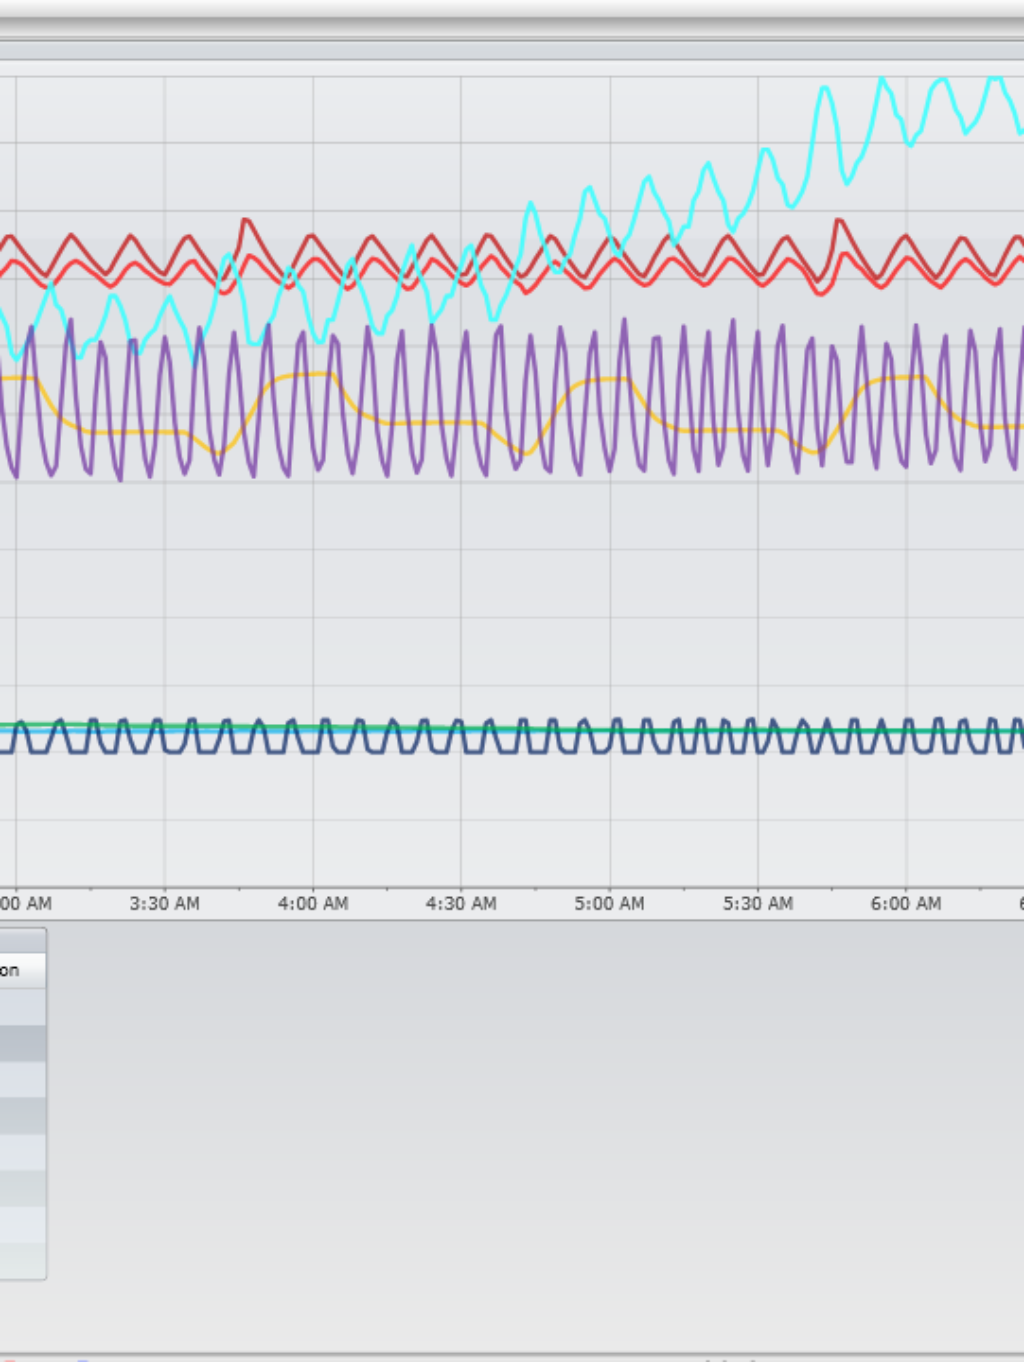Click the 6:00 AM time axis label
This screenshot has width=1024, height=1362.
tap(906, 903)
